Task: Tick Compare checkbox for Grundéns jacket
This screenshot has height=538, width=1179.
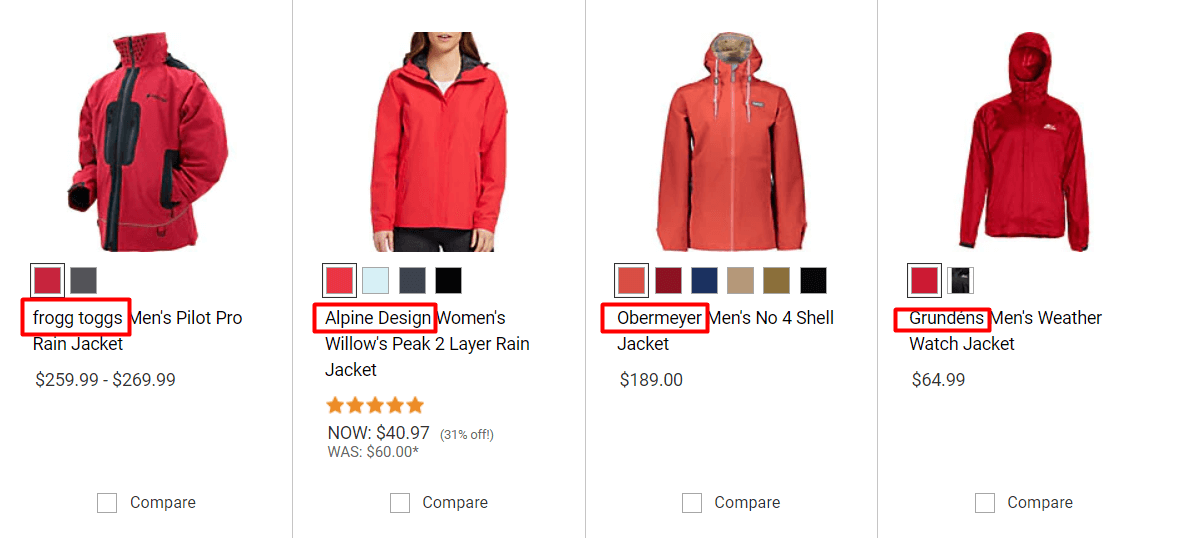Action: (984, 503)
